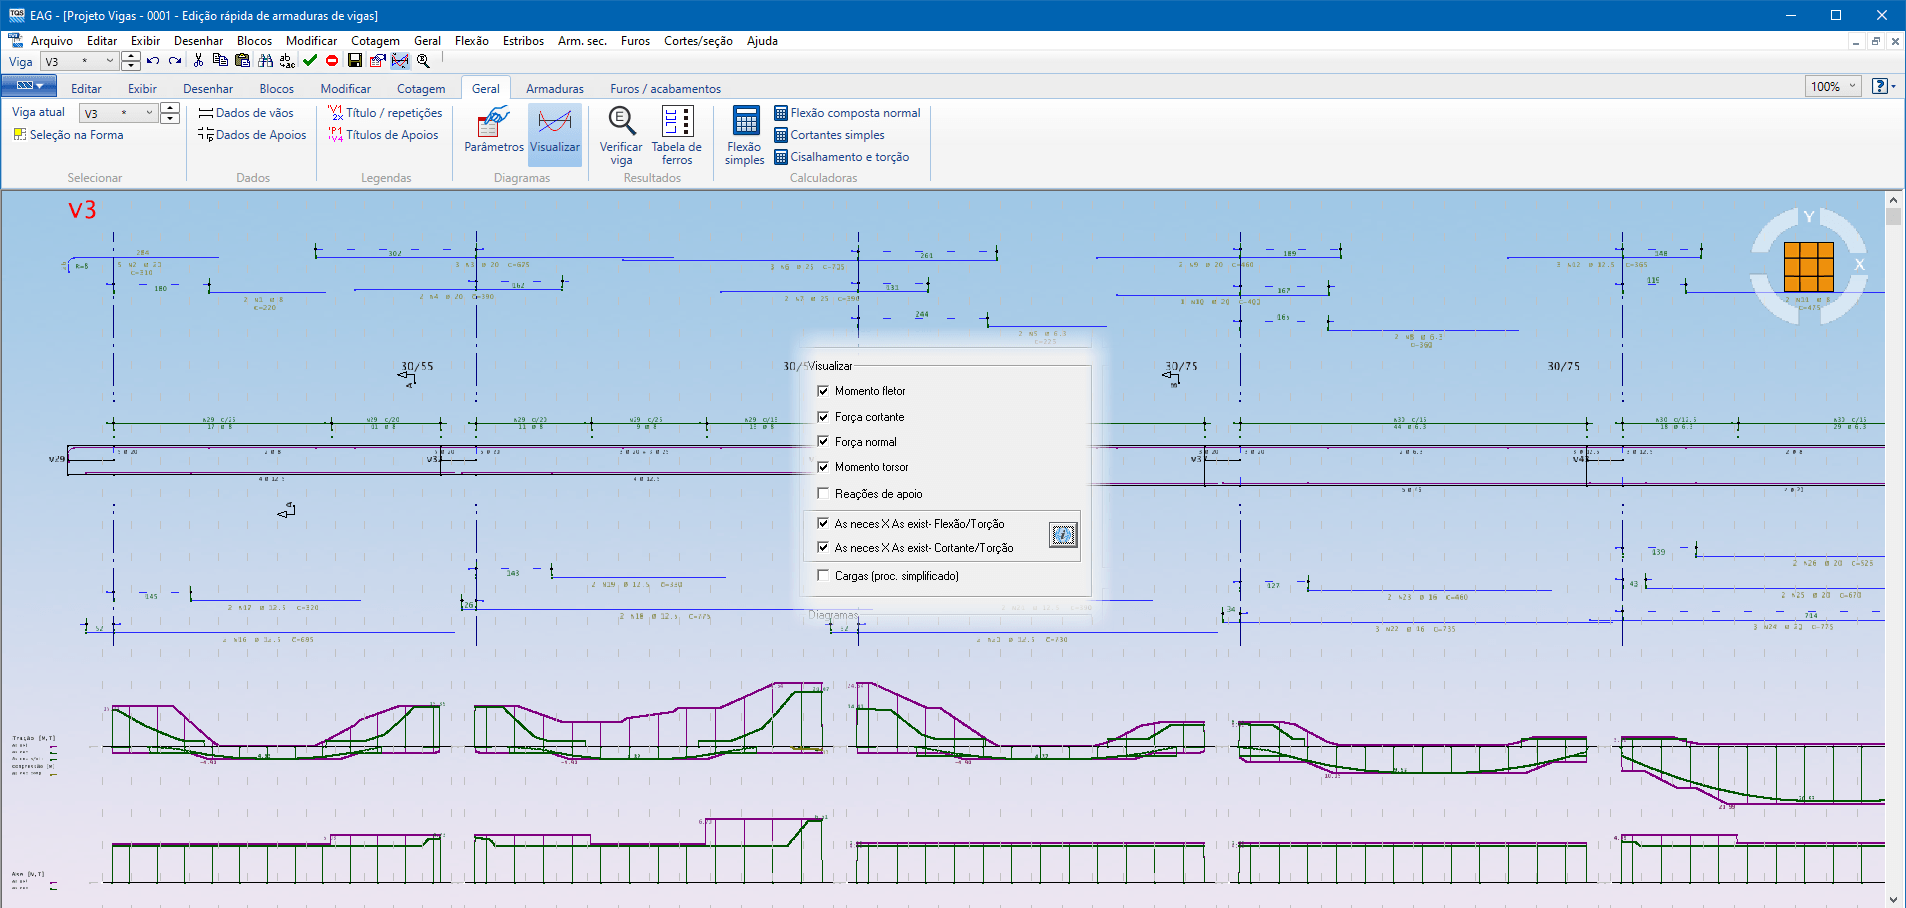Viewport: 1906px width, 908px height.
Task: Click the orange grid view cube
Action: click(1809, 267)
